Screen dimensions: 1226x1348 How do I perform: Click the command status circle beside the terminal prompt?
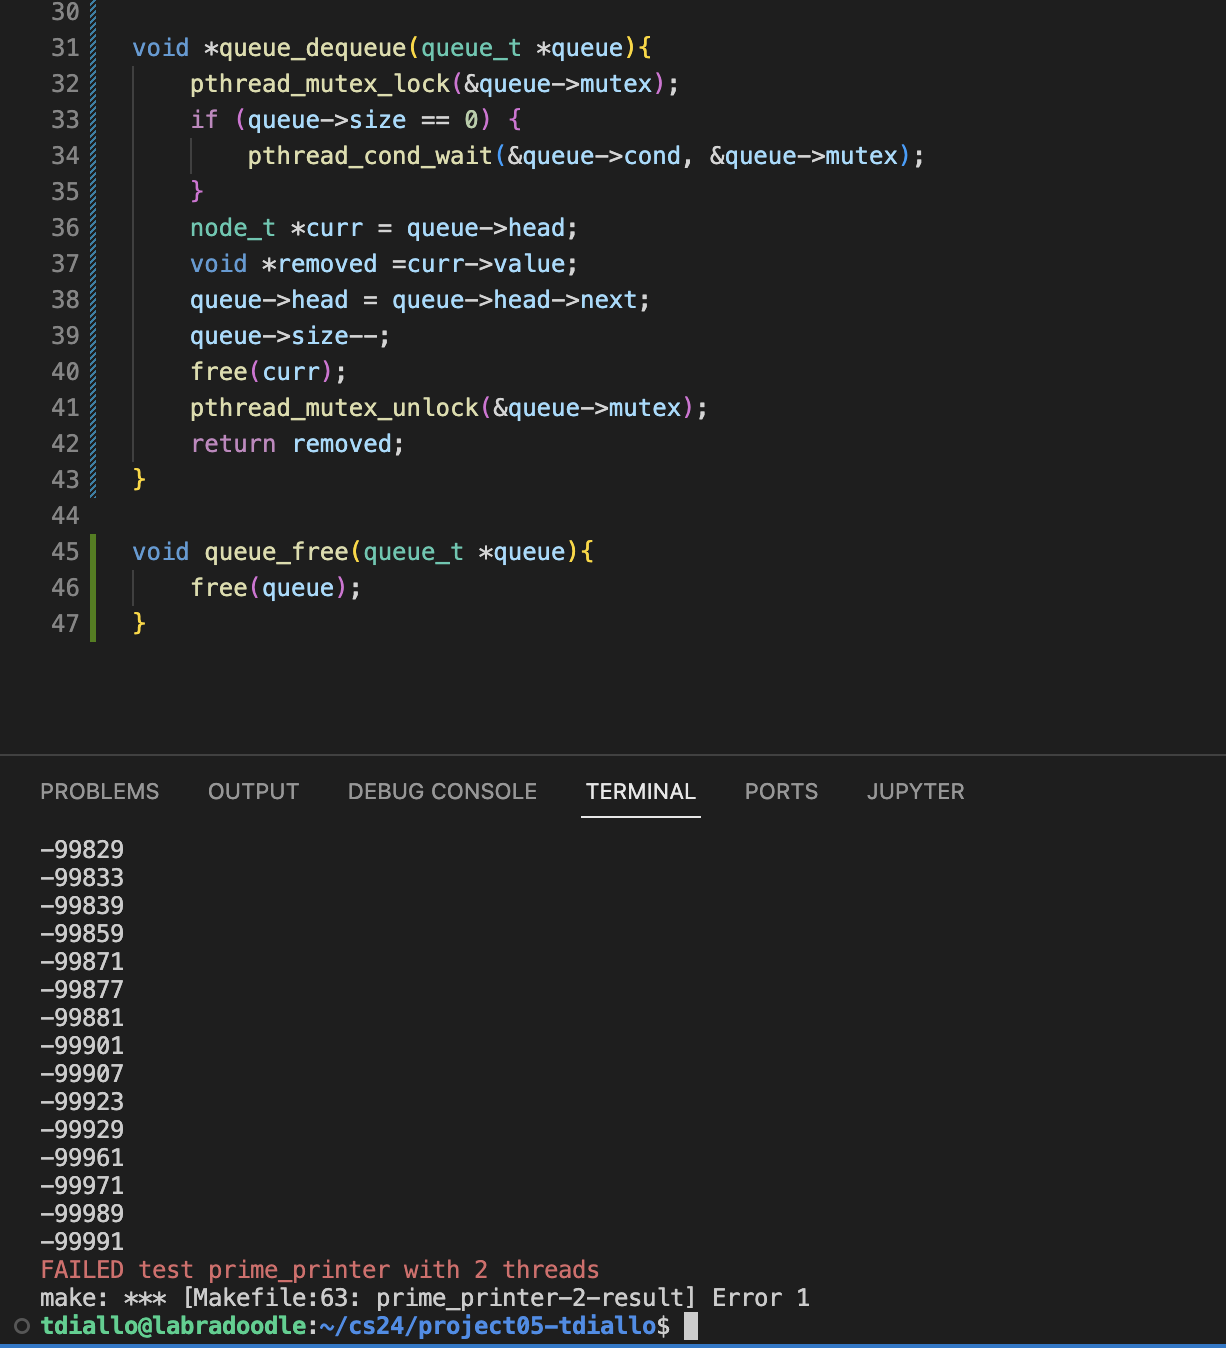click(x=22, y=1326)
